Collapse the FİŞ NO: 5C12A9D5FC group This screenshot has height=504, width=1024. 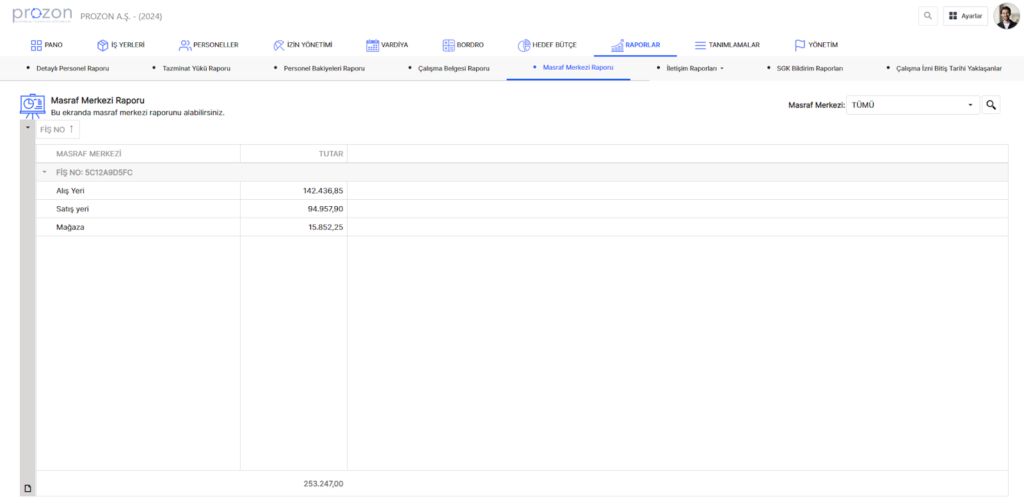pos(44,172)
